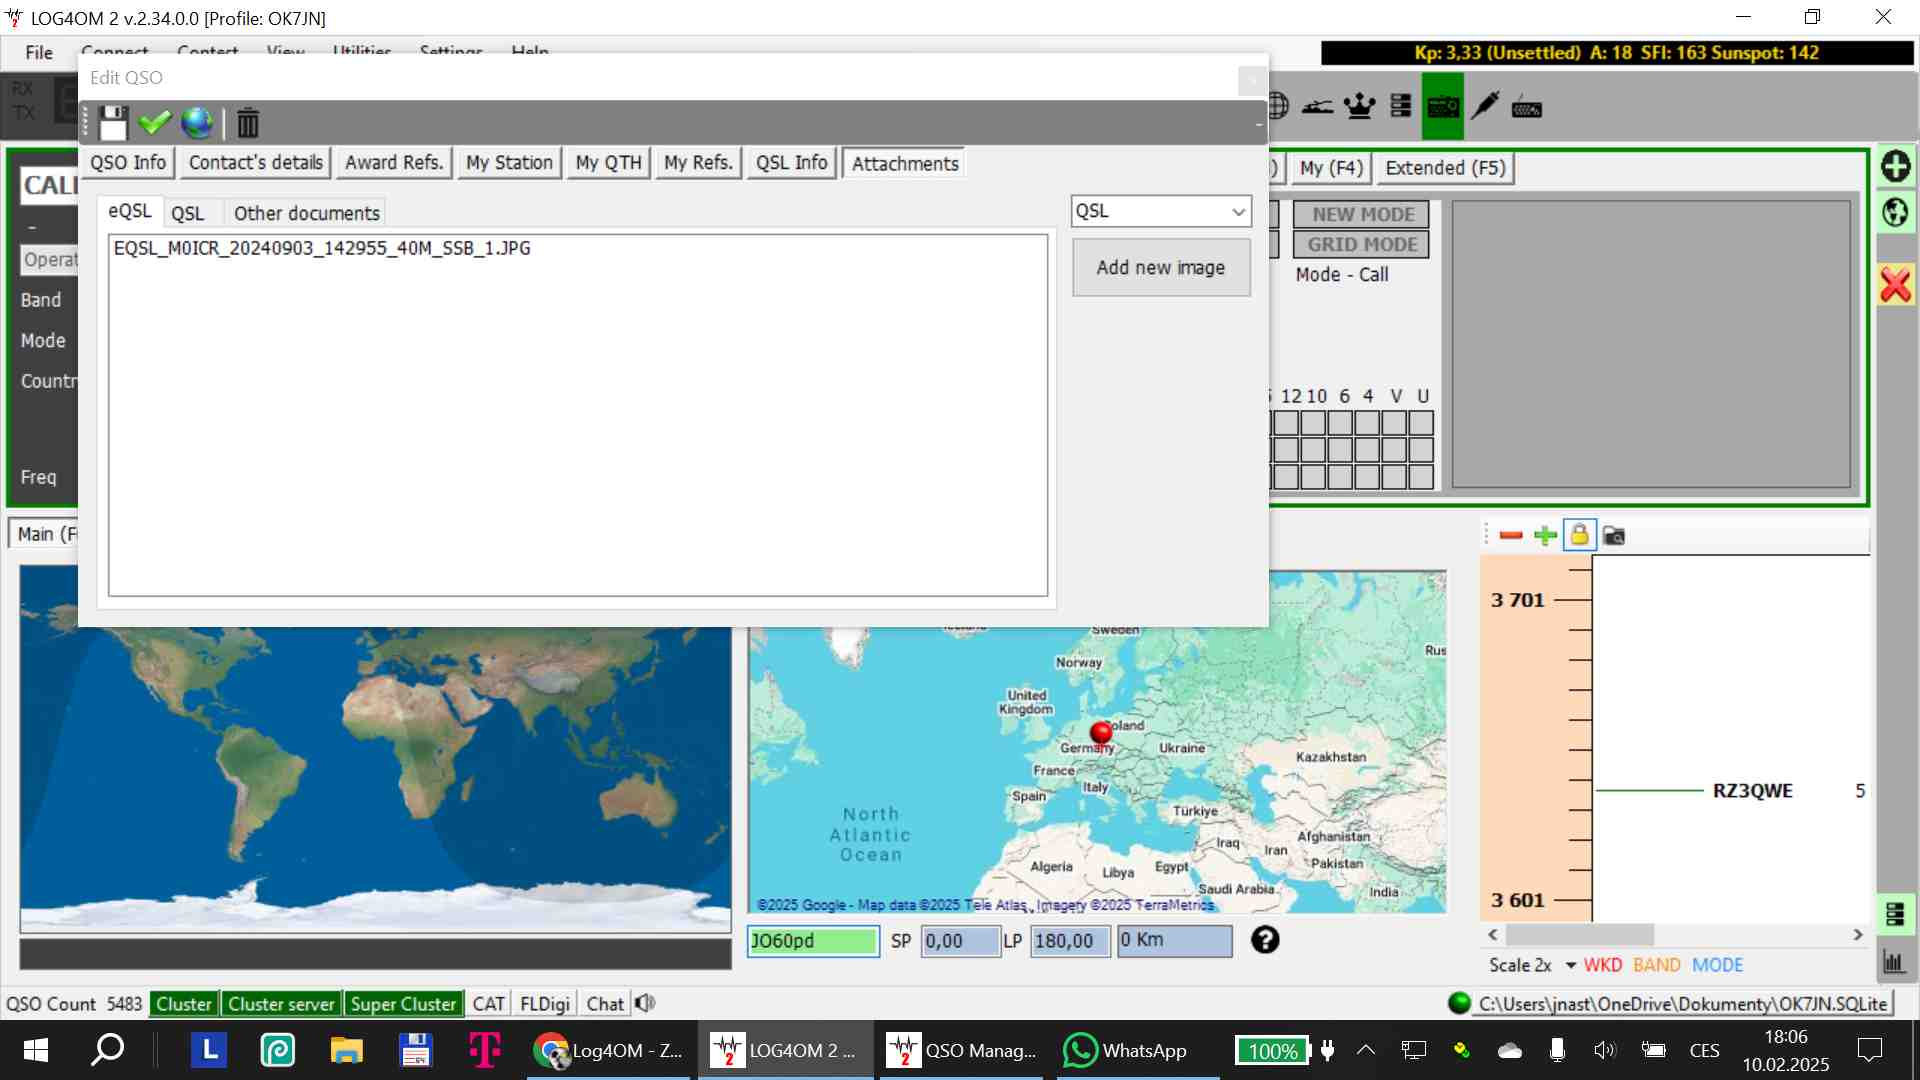Open the keyboard keyer icon in toolbar
The height and width of the screenshot is (1080, 1920).
tap(1527, 107)
